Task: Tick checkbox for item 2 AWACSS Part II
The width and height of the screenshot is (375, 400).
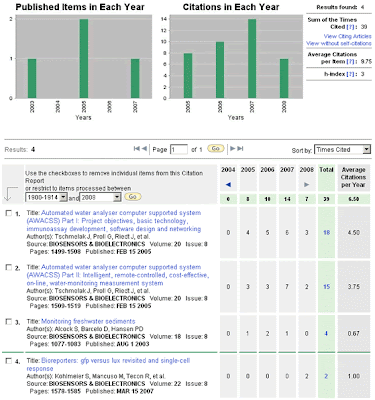Action: (9, 267)
